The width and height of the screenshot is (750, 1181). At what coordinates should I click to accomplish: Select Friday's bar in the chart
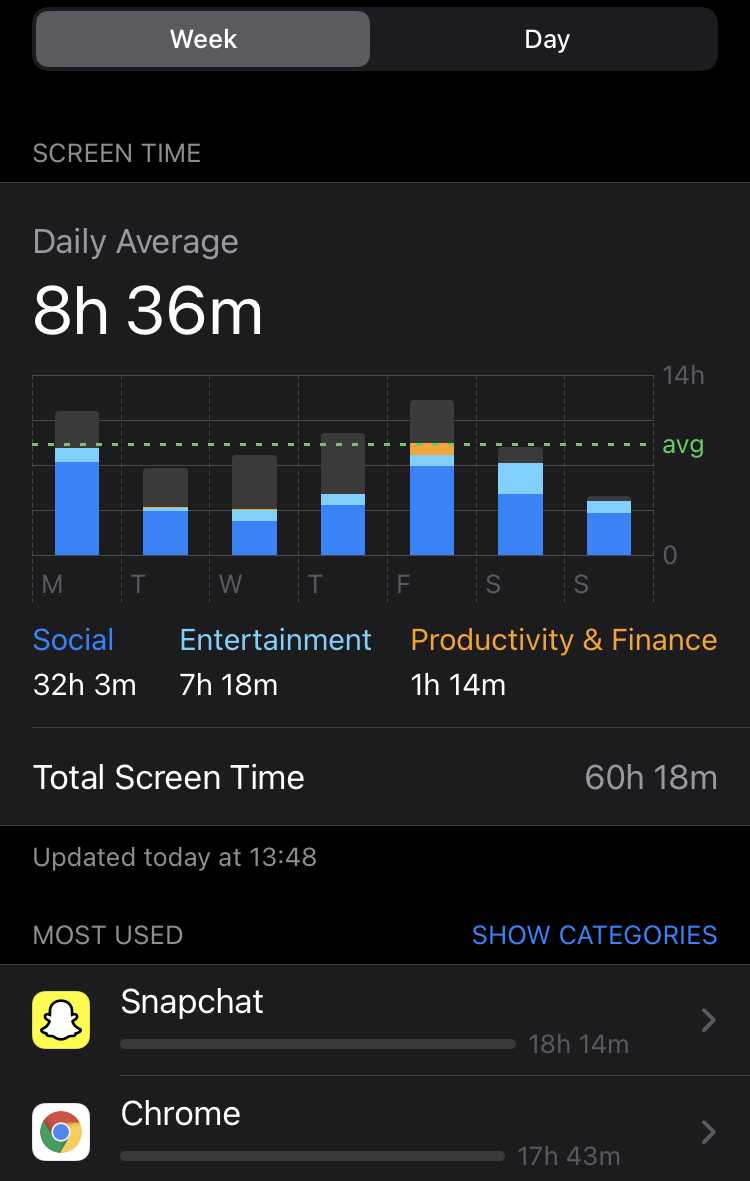point(432,478)
